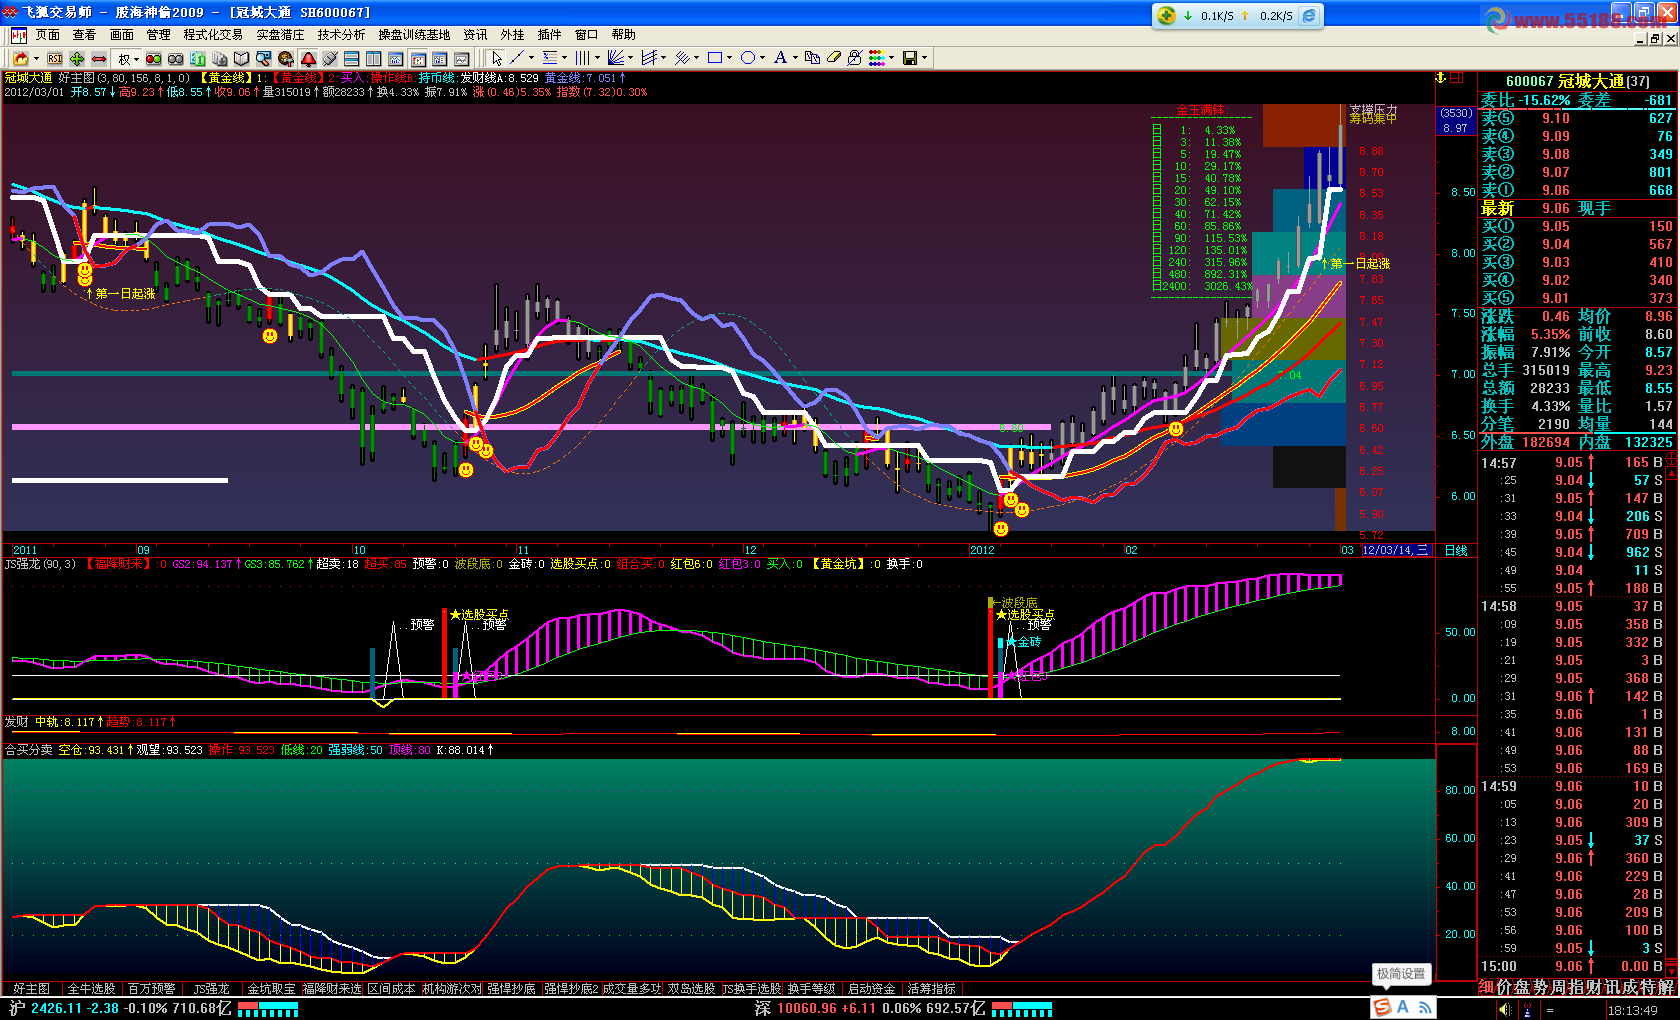Switch to the 金牛选股 bottom tab

coord(91,988)
